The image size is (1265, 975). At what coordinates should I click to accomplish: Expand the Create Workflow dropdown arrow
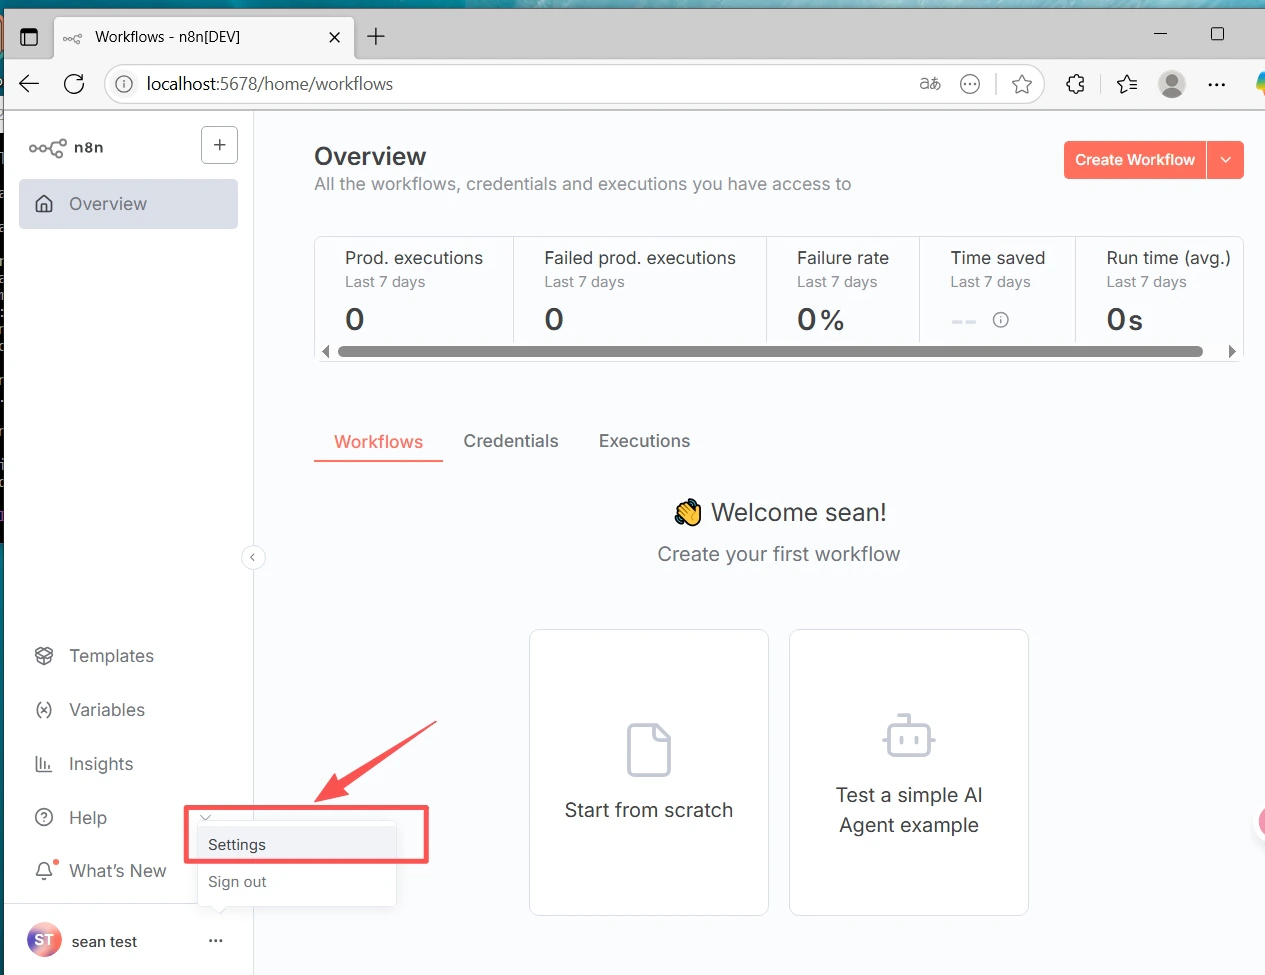pos(1226,160)
